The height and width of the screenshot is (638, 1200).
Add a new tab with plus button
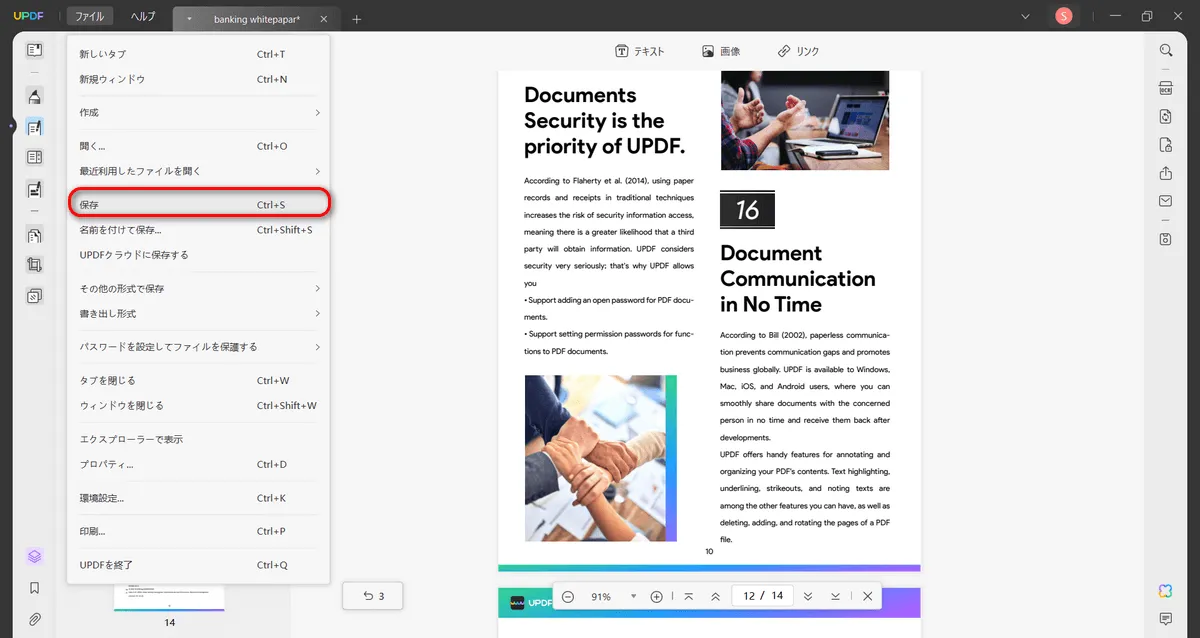357,19
